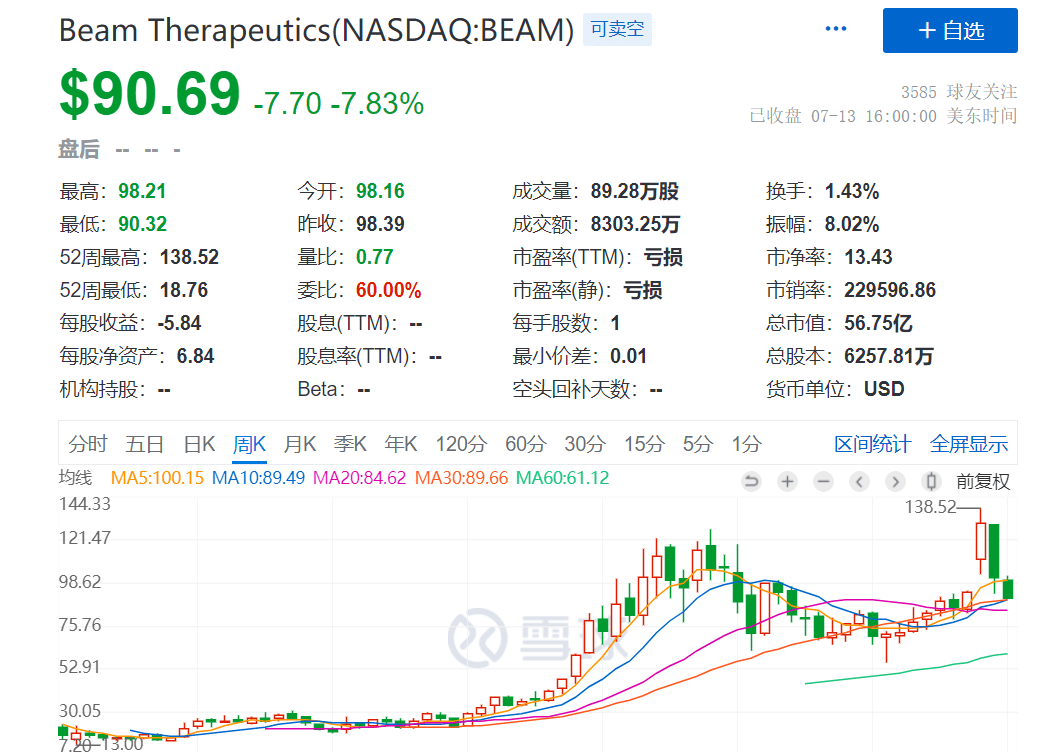Click the 138.52 peak candlestick on chart

point(981,541)
